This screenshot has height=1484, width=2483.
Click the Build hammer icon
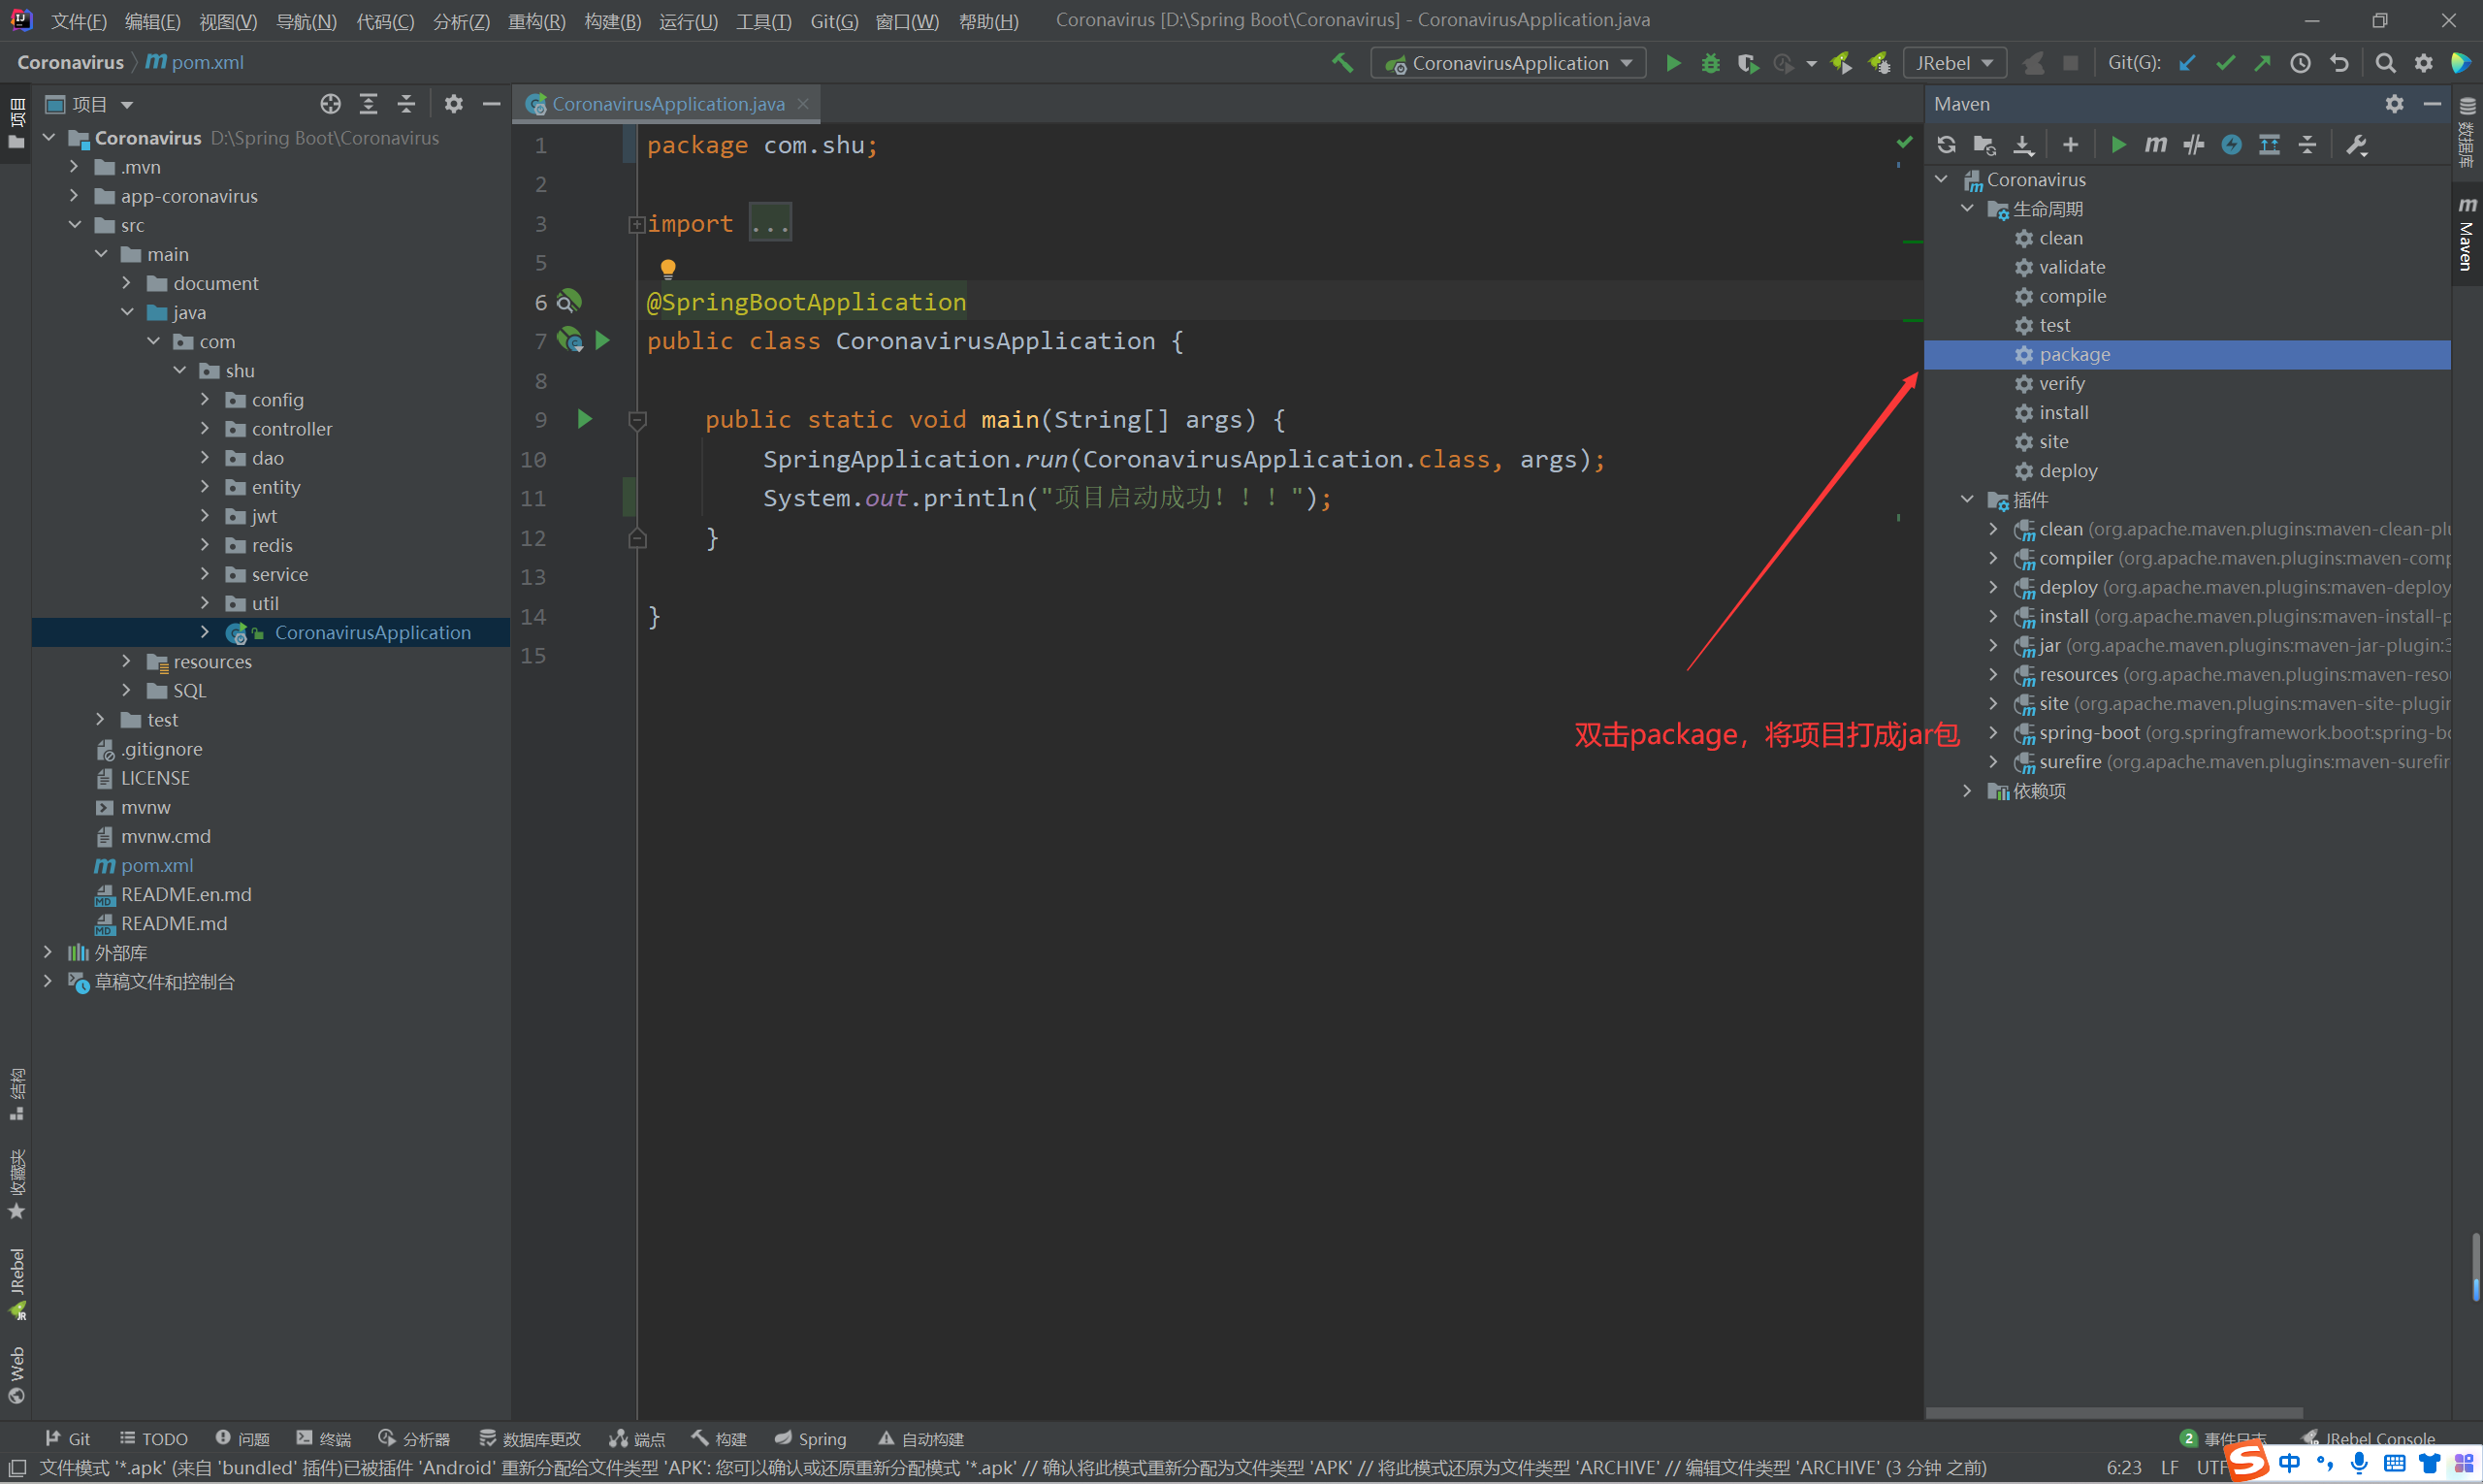(x=1342, y=63)
